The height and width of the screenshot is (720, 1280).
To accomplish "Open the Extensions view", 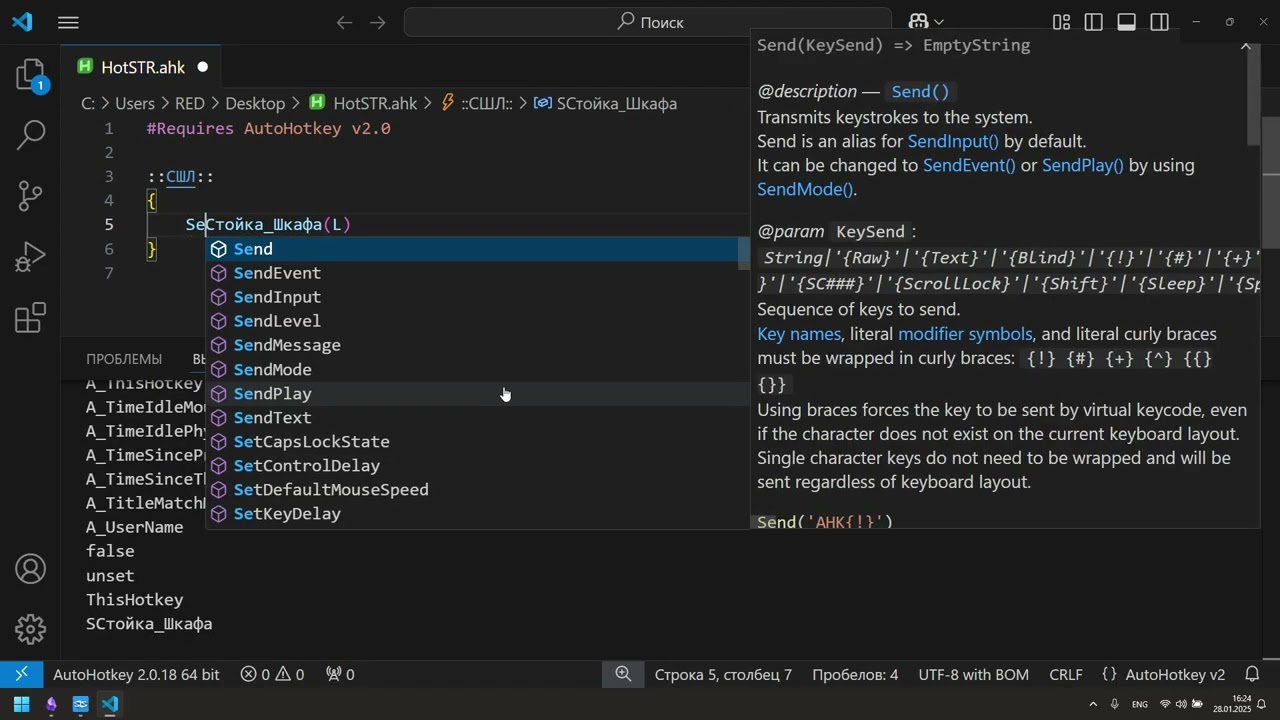I will pos(31,318).
